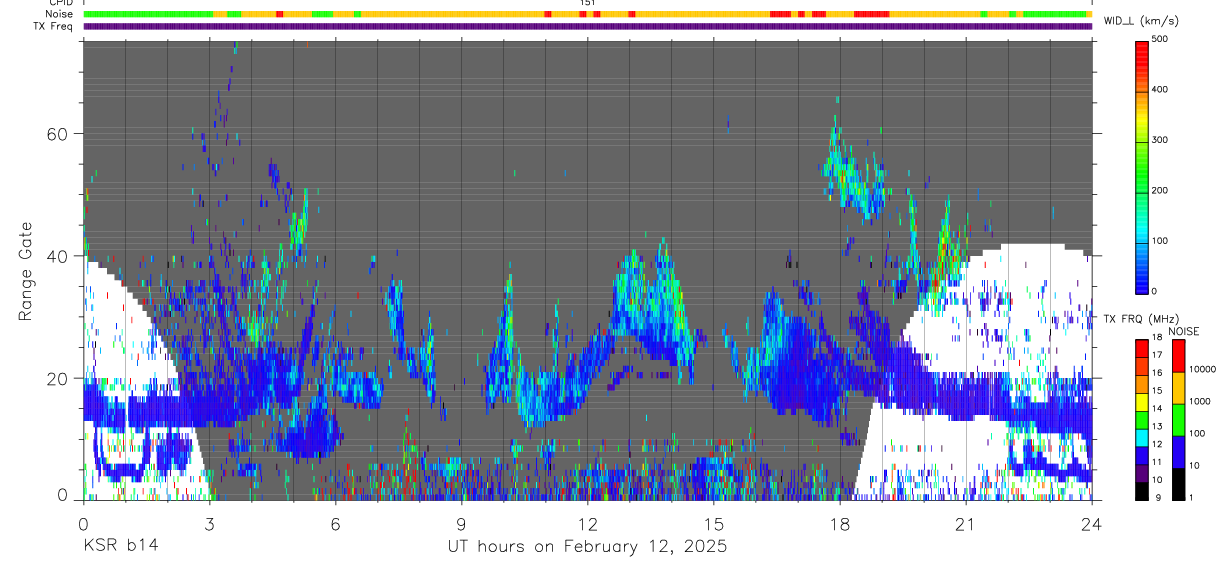Click the '21' tick on the UT hours axis
The image size is (1228, 567).
coord(965,523)
